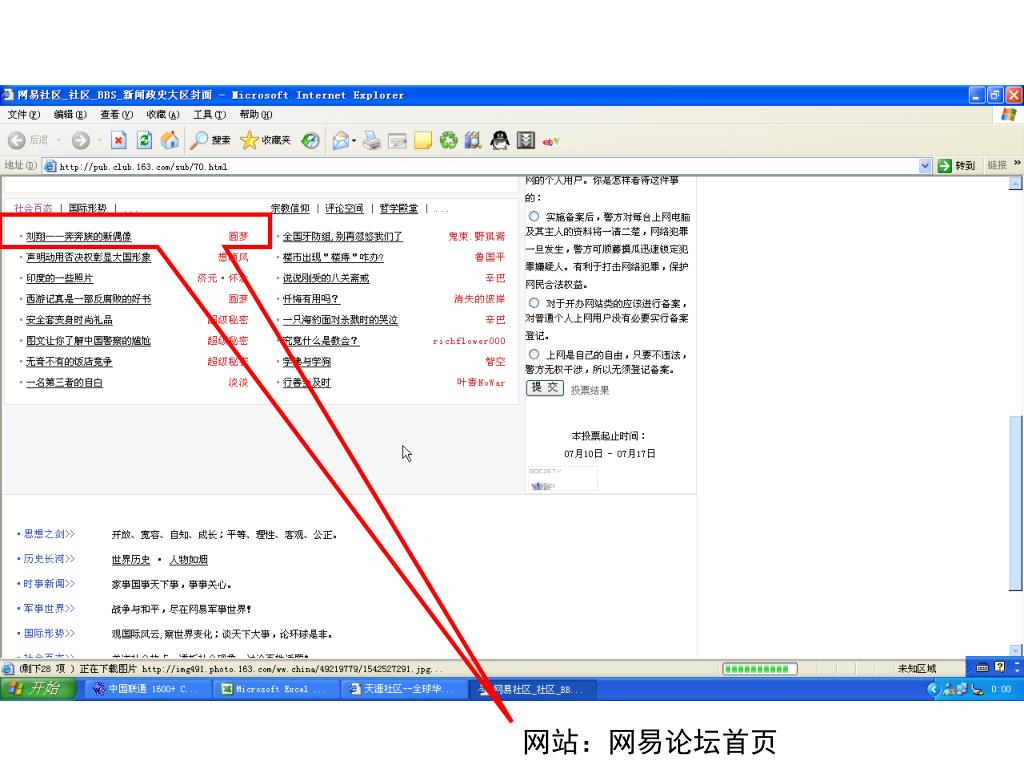Open the 编辑 (Edit) menu
This screenshot has height=768, width=1024.
tap(70, 115)
